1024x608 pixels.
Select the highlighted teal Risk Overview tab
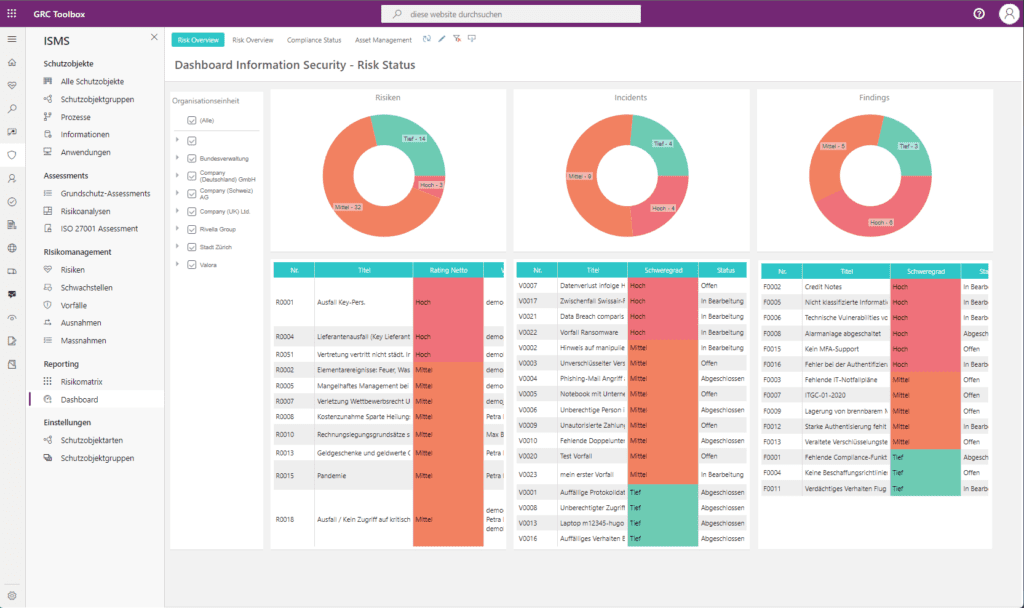[x=198, y=40]
